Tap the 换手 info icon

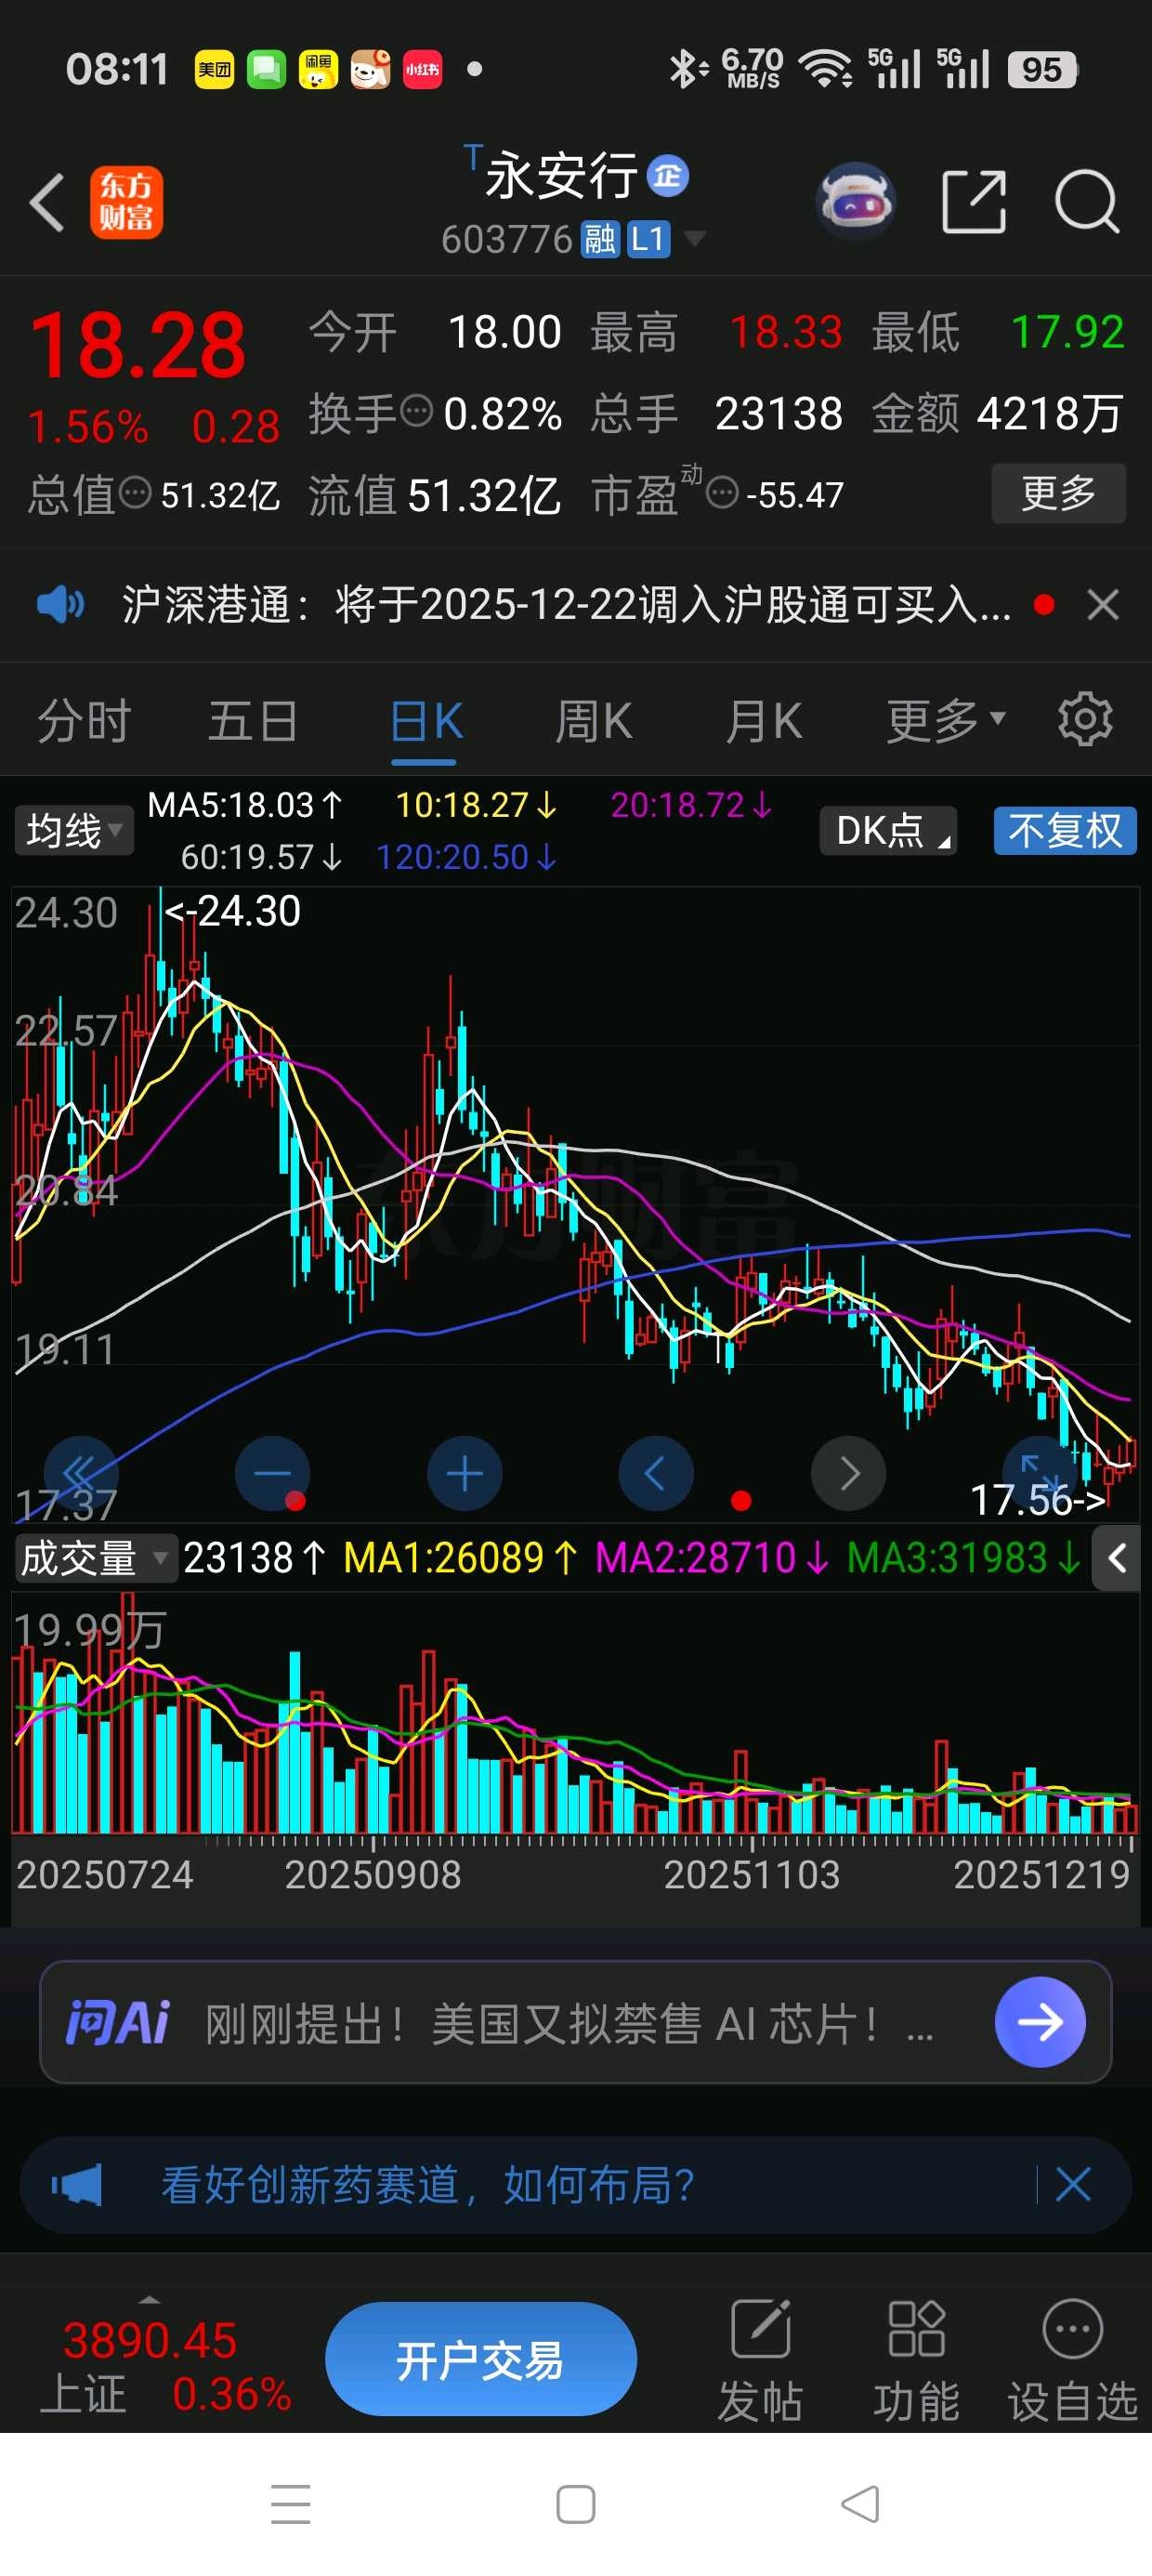point(416,411)
